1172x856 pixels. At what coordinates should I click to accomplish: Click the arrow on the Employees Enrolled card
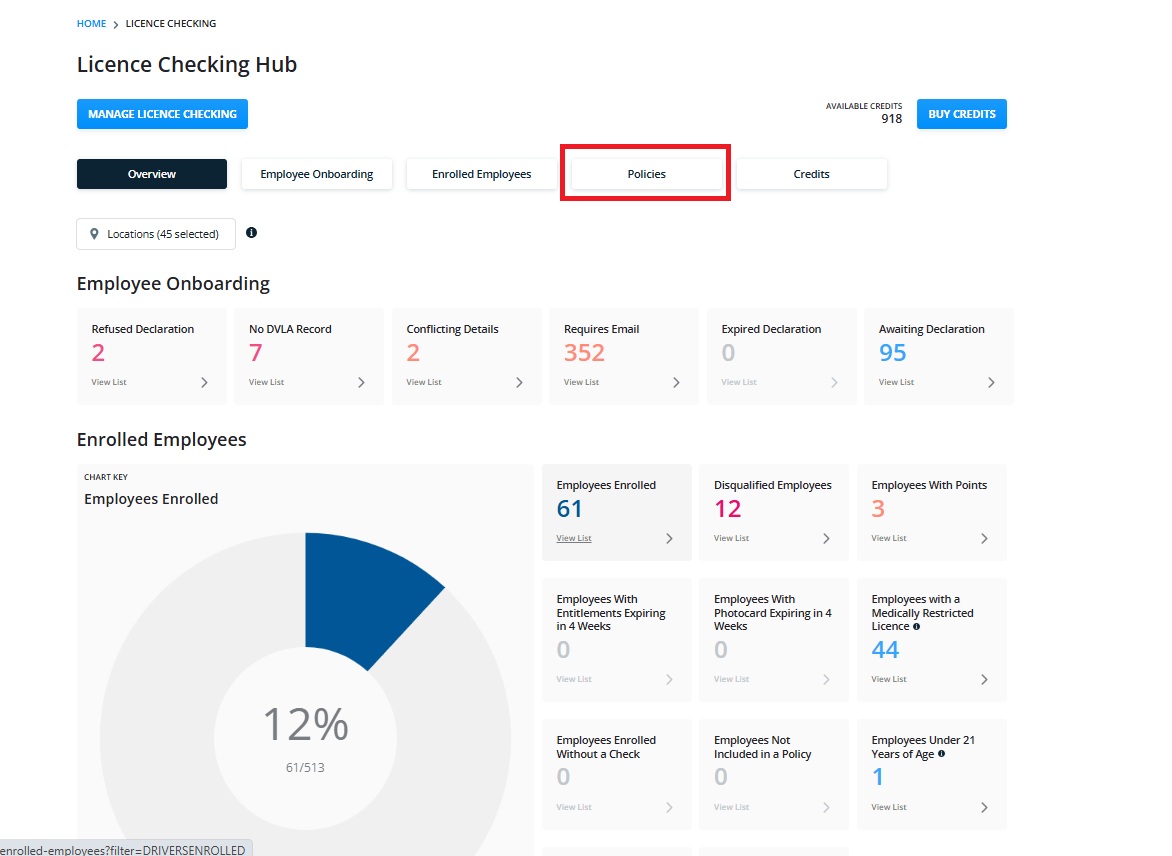669,538
